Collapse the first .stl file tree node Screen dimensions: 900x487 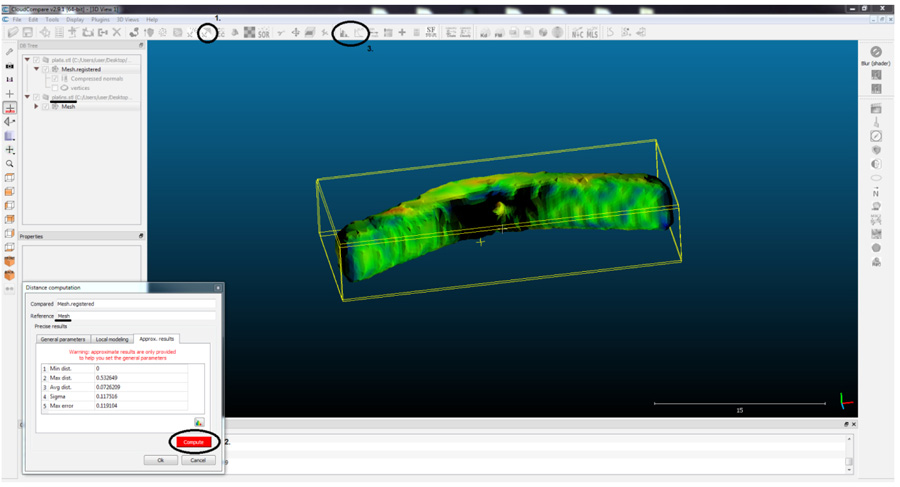27,60
